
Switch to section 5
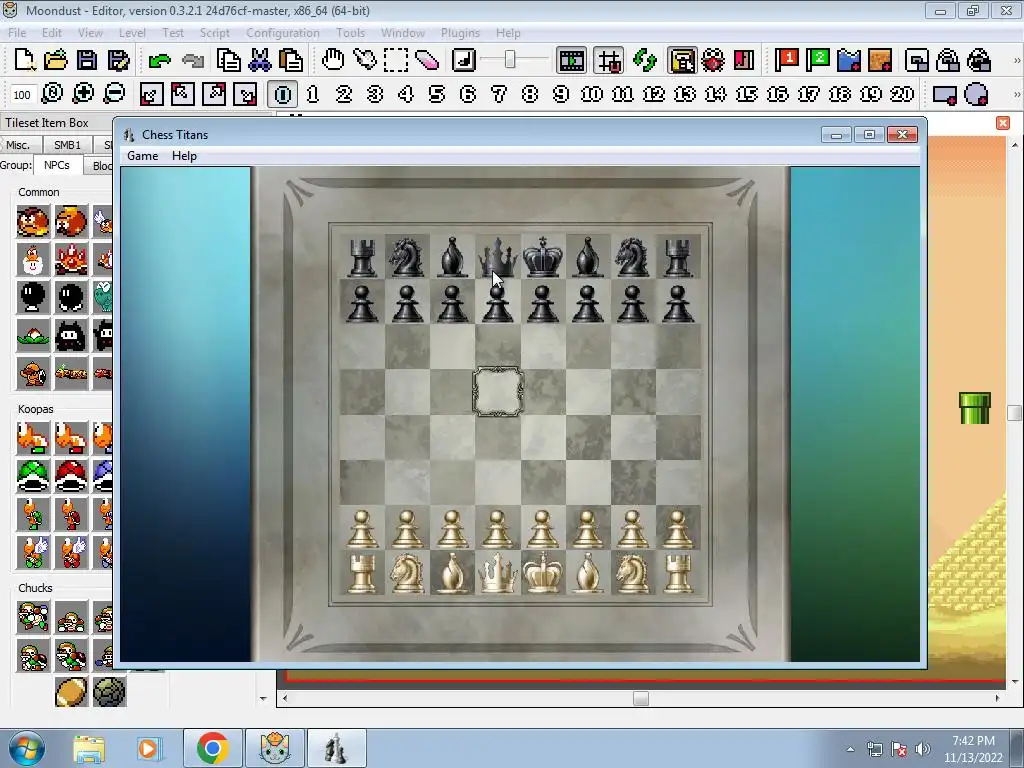(x=437, y=94)
